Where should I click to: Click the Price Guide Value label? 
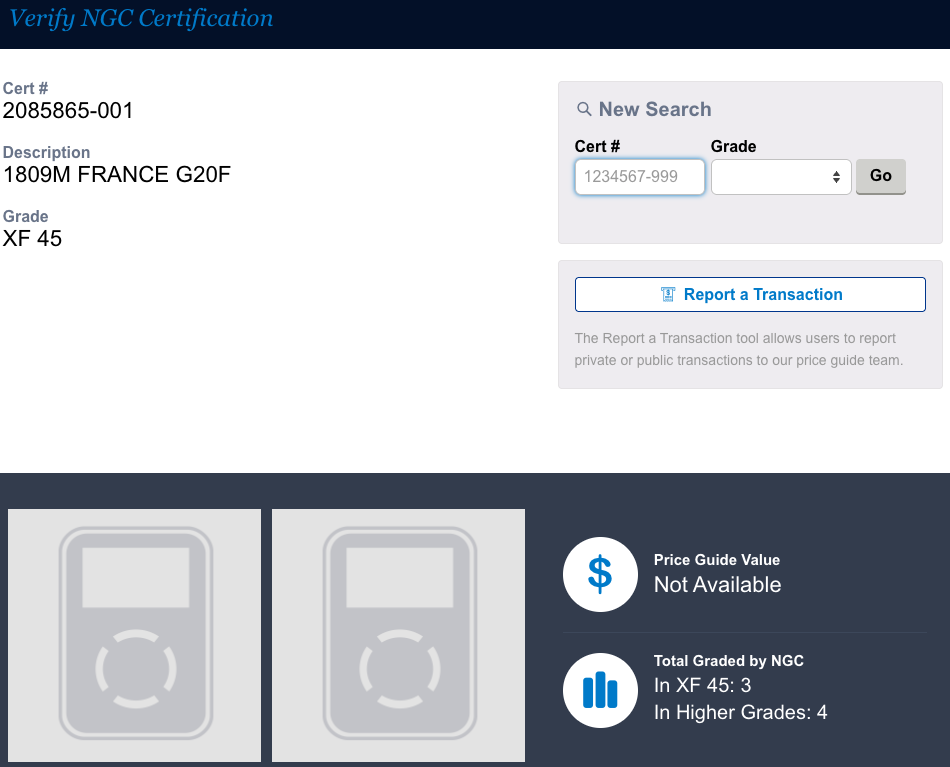[717, 560]
